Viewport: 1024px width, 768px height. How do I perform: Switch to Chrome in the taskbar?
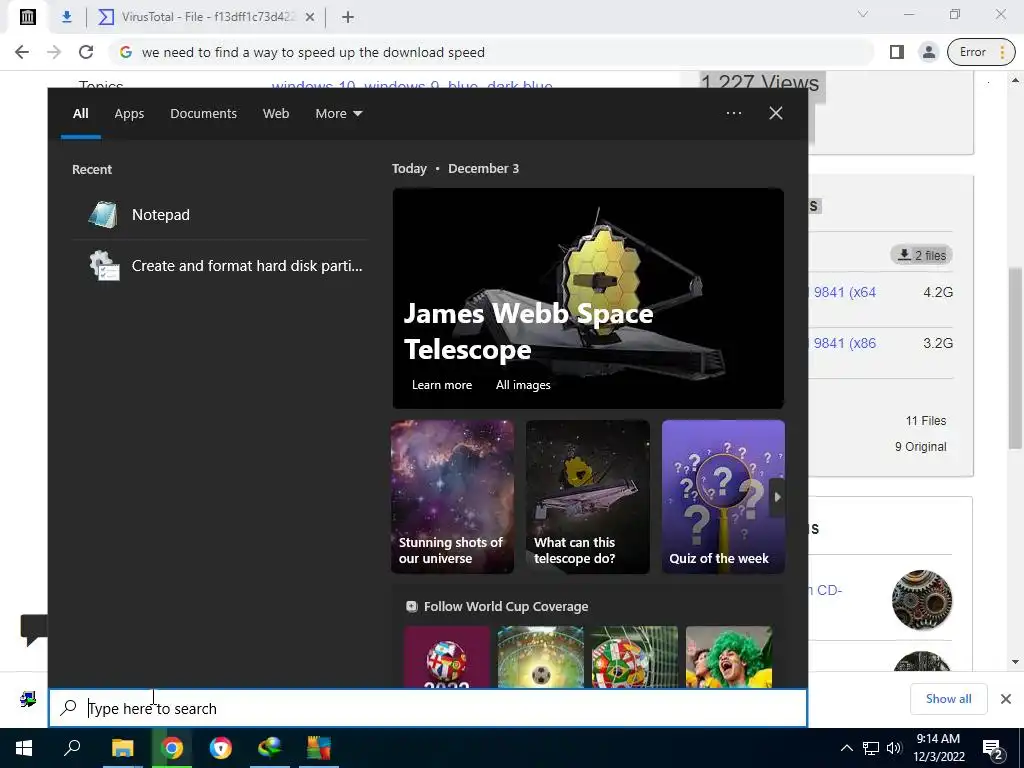pyautogui.click(x=172, y=748)
